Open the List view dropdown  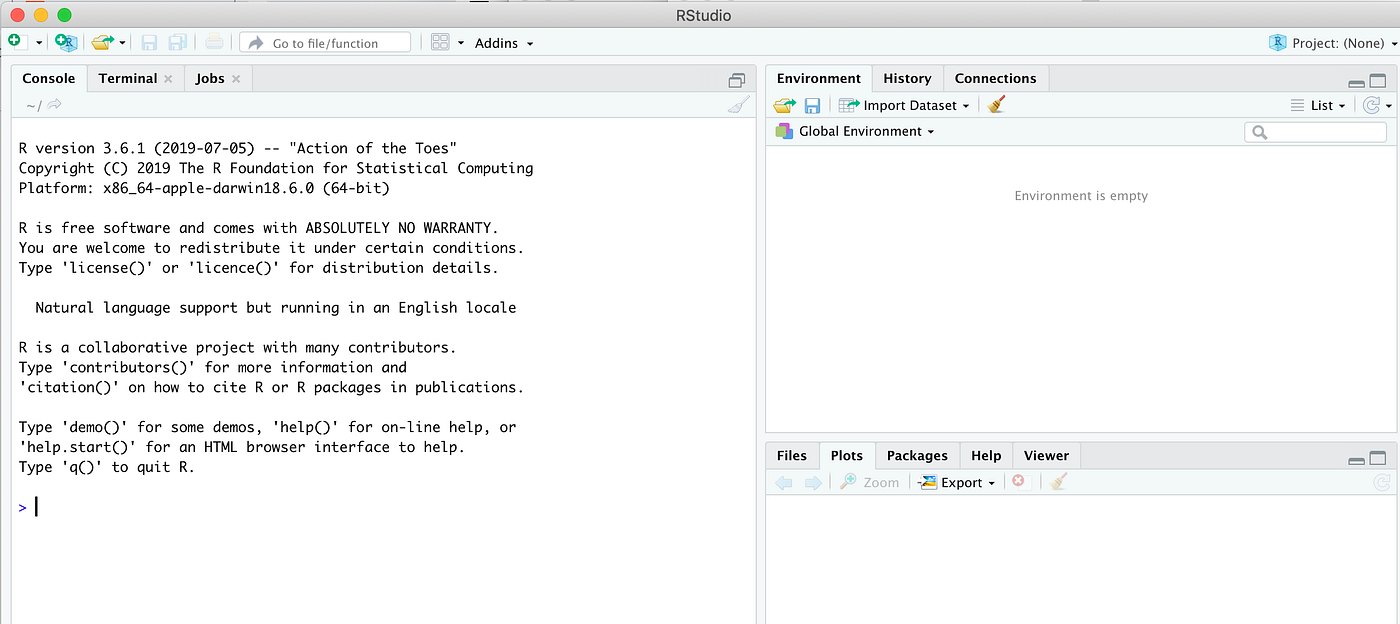(1322, 104)
